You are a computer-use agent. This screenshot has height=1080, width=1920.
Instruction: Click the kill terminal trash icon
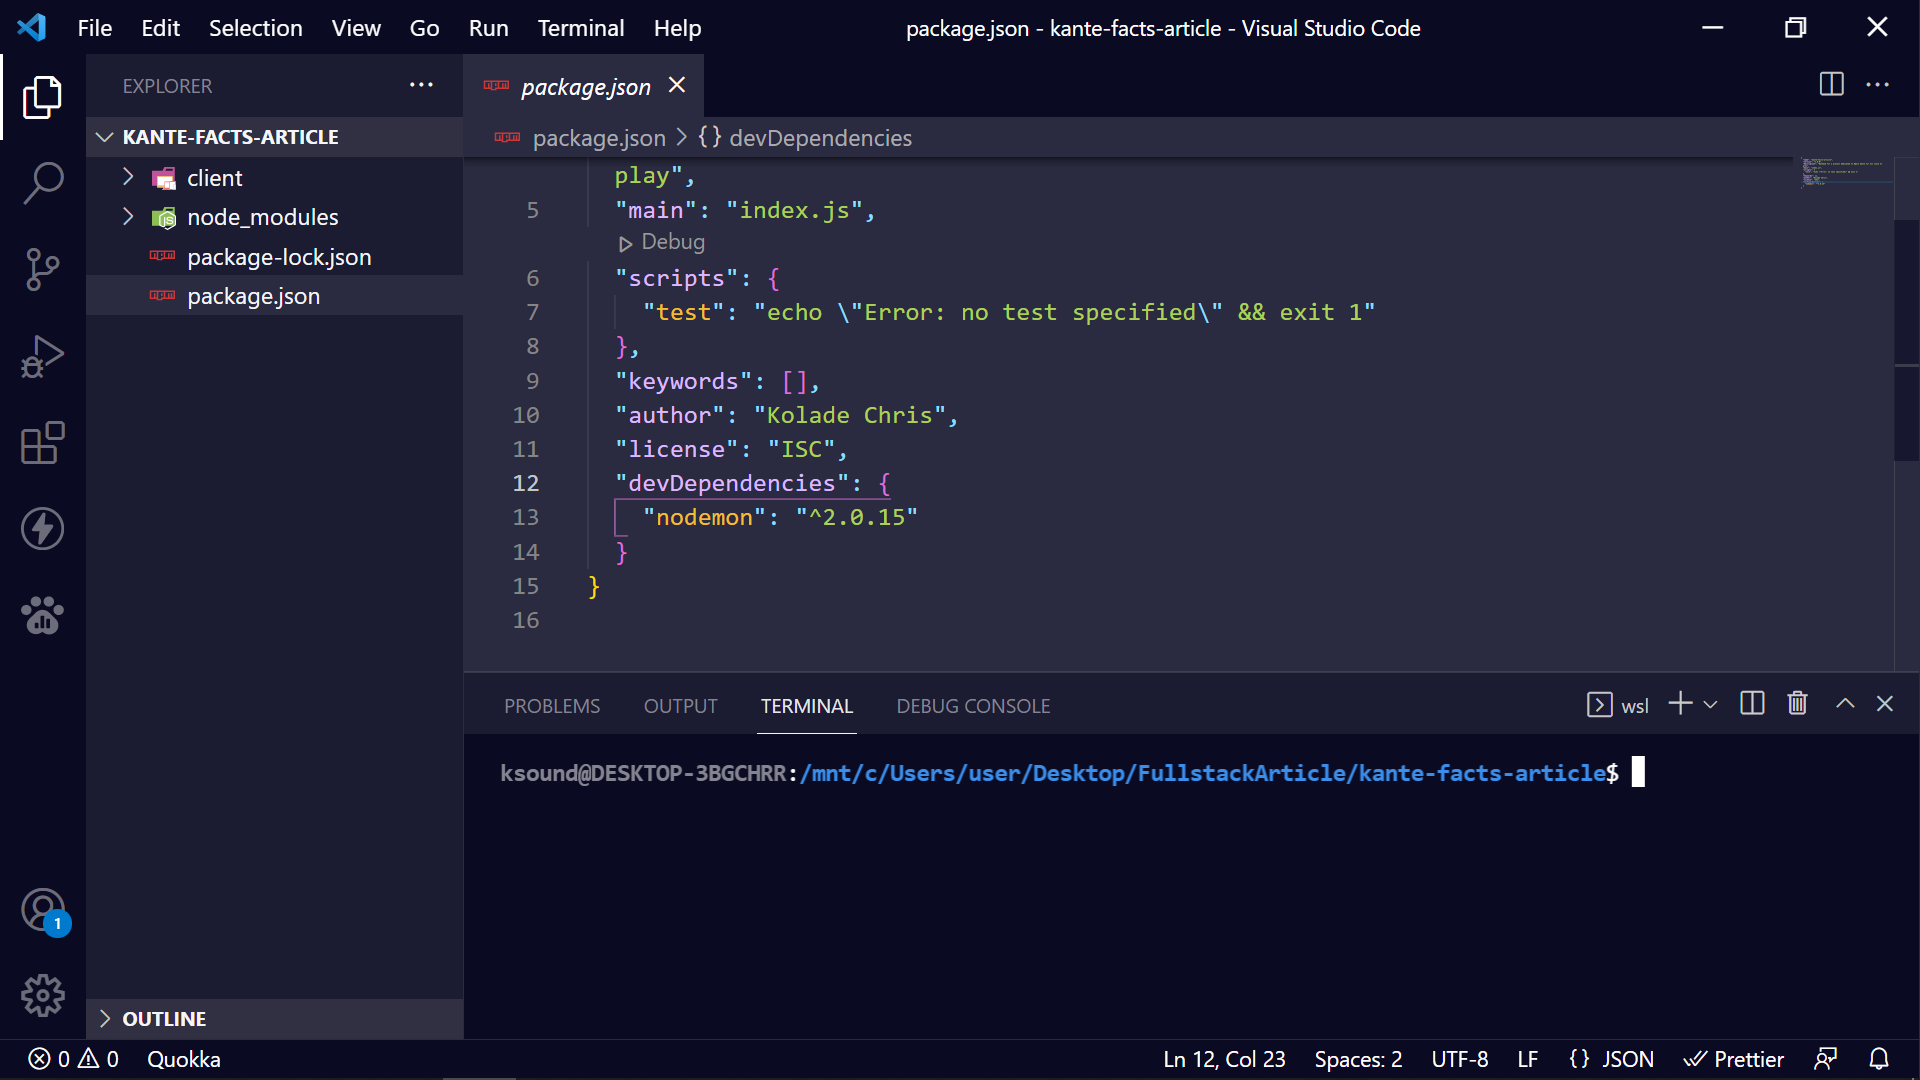tap(1797, 704)
